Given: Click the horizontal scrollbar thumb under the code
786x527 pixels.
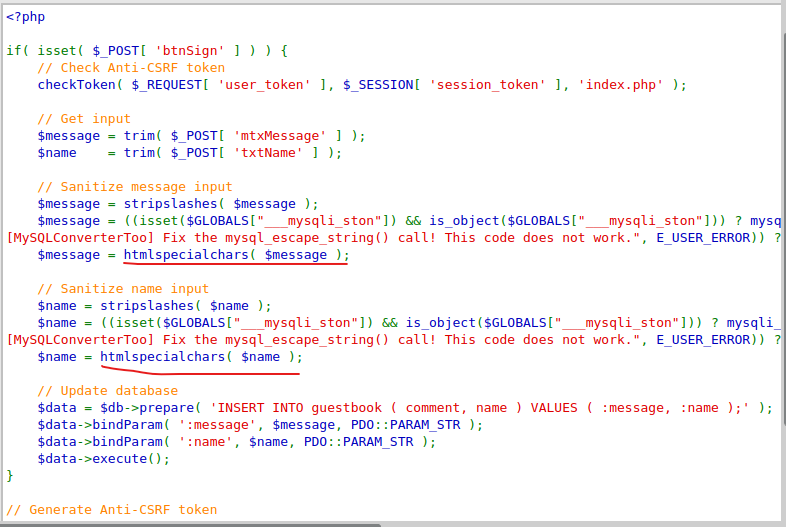Looking at the screenshot, I should (190, 525).
